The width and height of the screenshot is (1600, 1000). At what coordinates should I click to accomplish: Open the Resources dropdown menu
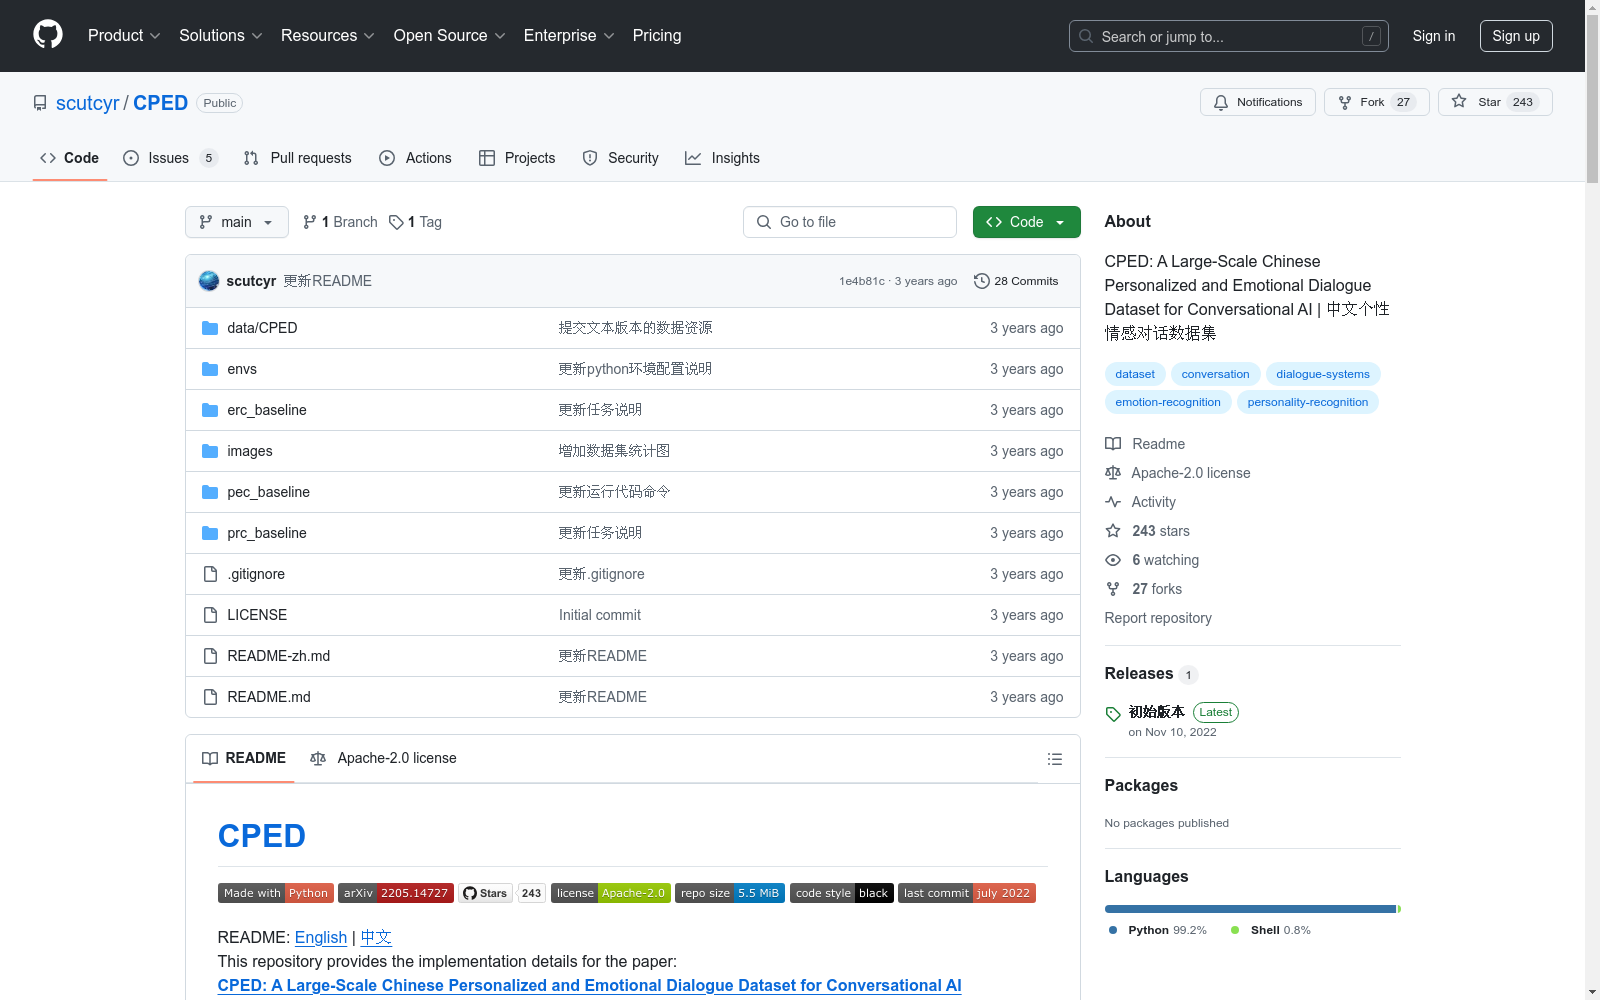[328, 35]
